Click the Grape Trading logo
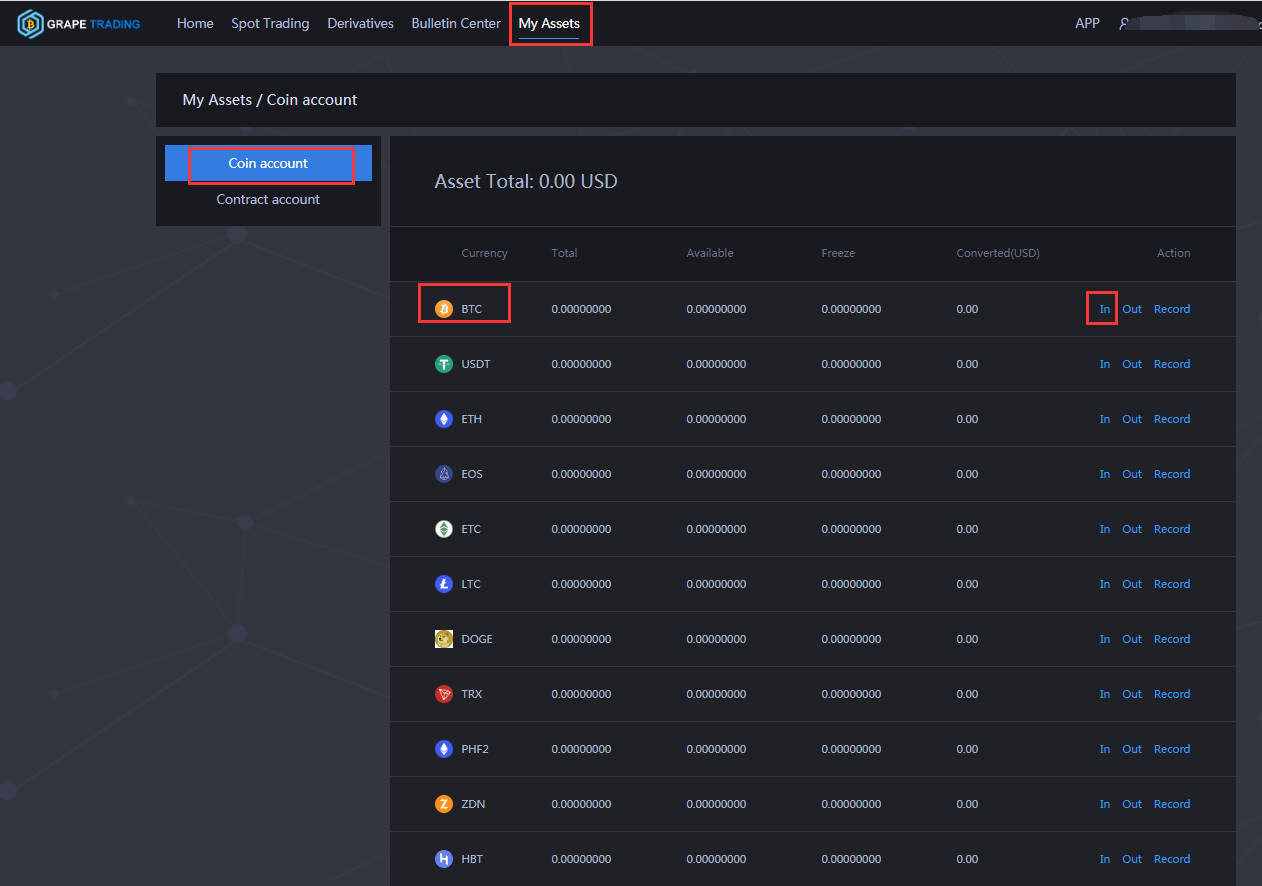The height and width of the screenshot is (886, 1262). coord(79,23)
